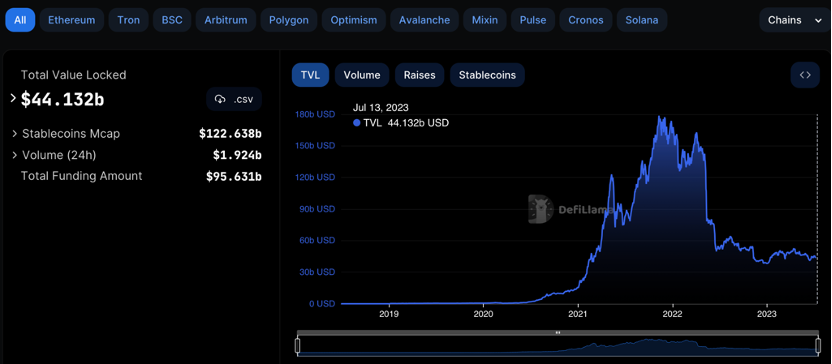The width and height of the screenshot is (832, 364).
Task: Click the 180b USD axis label
Action: [315, 115]
